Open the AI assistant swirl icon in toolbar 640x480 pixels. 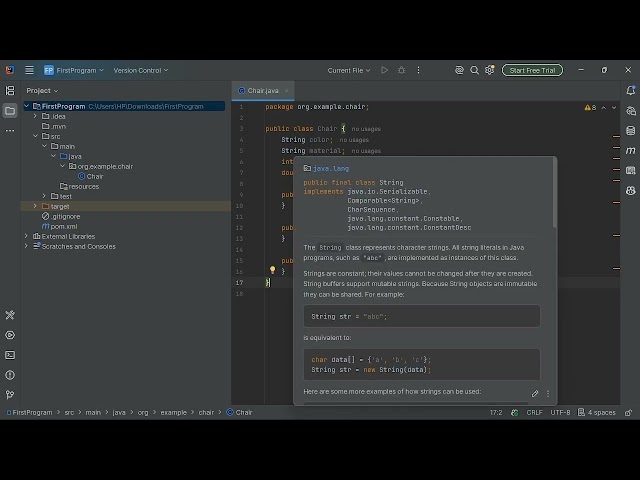coord(459,70)
